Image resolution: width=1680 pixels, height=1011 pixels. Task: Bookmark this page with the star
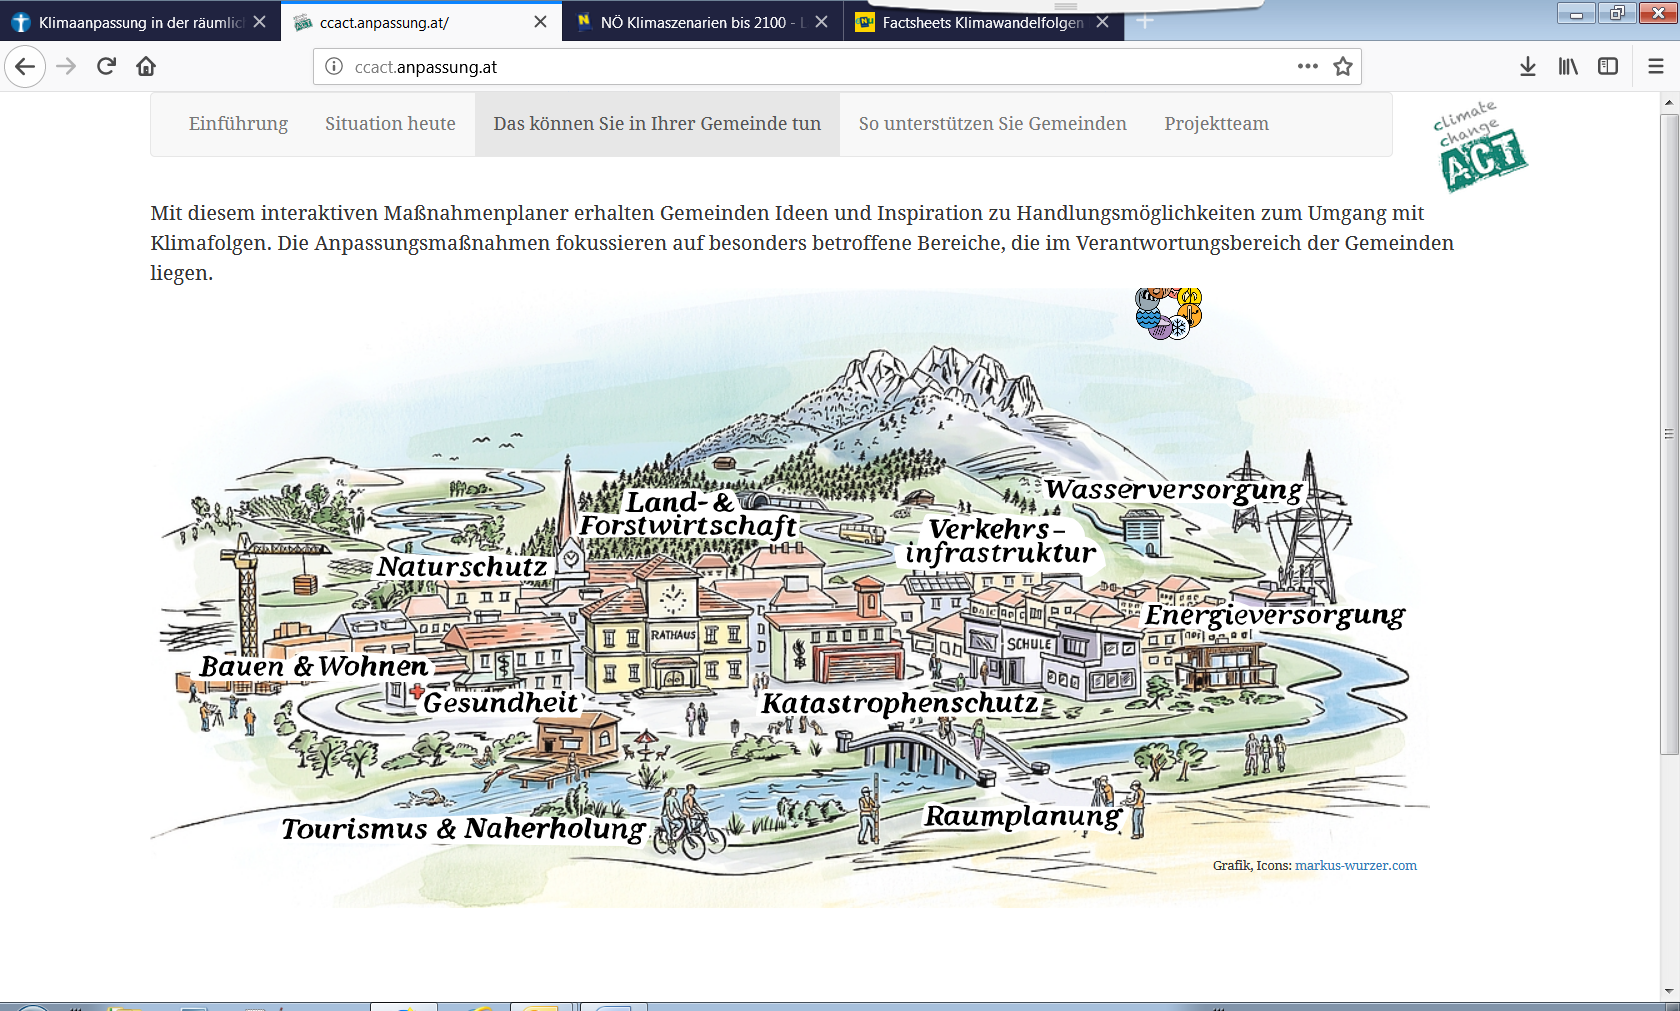1343,67
